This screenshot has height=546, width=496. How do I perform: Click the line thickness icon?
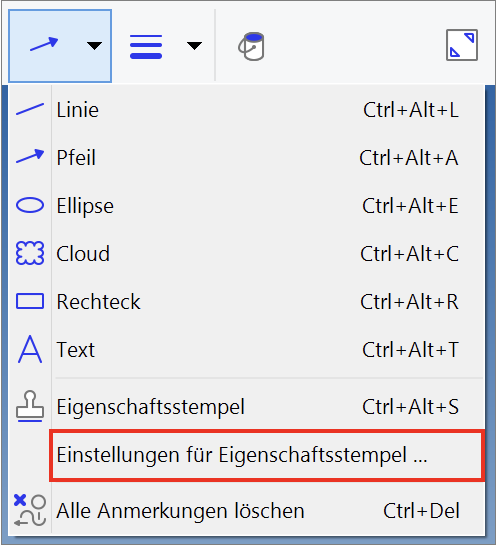pyautogui.click(x=146, y=46)
